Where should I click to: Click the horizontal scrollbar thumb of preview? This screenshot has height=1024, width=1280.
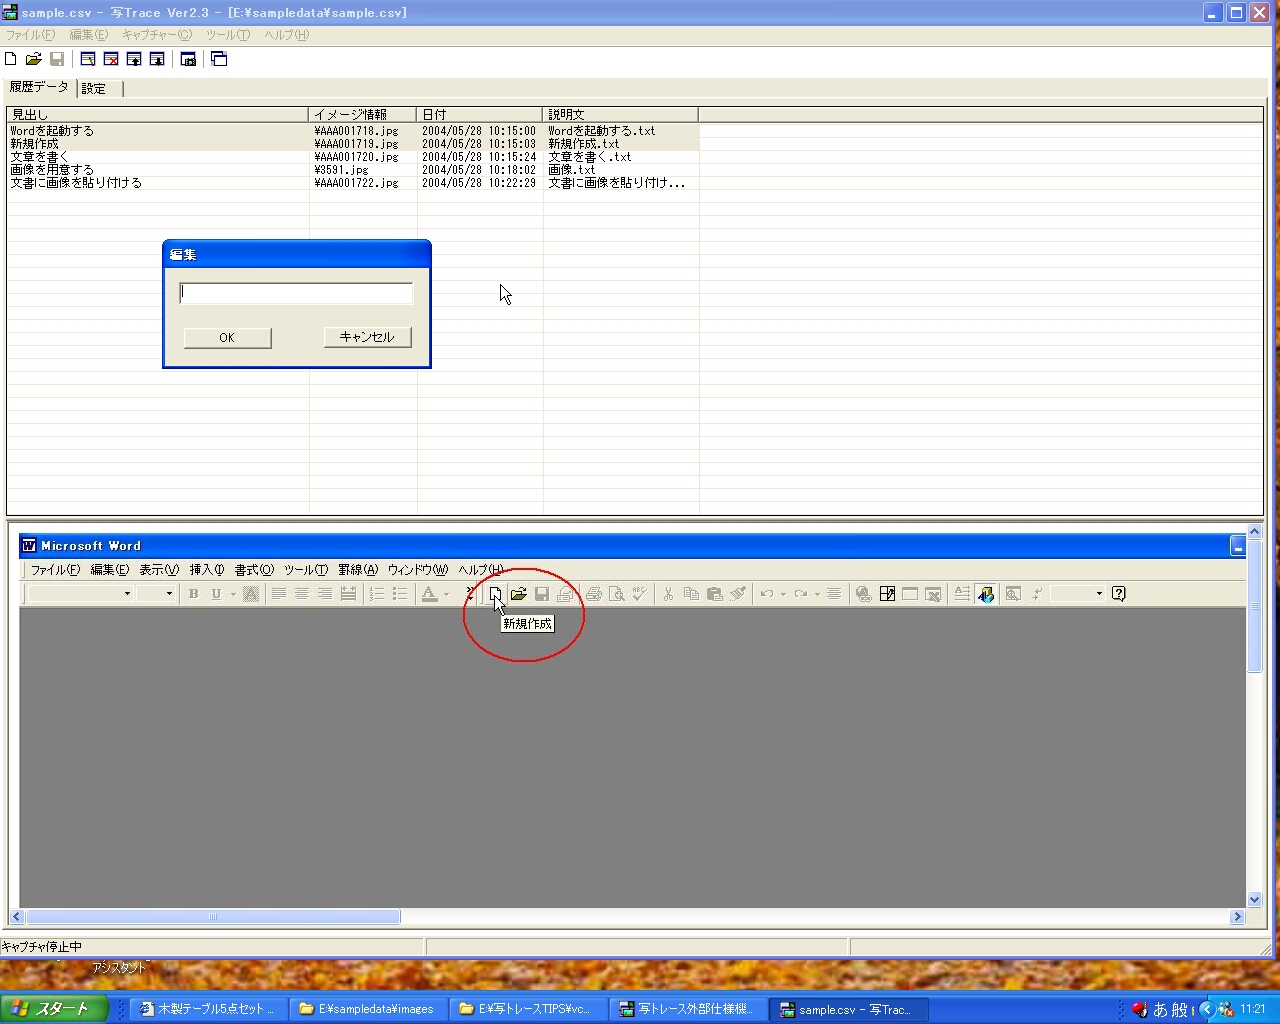[213, 917]
